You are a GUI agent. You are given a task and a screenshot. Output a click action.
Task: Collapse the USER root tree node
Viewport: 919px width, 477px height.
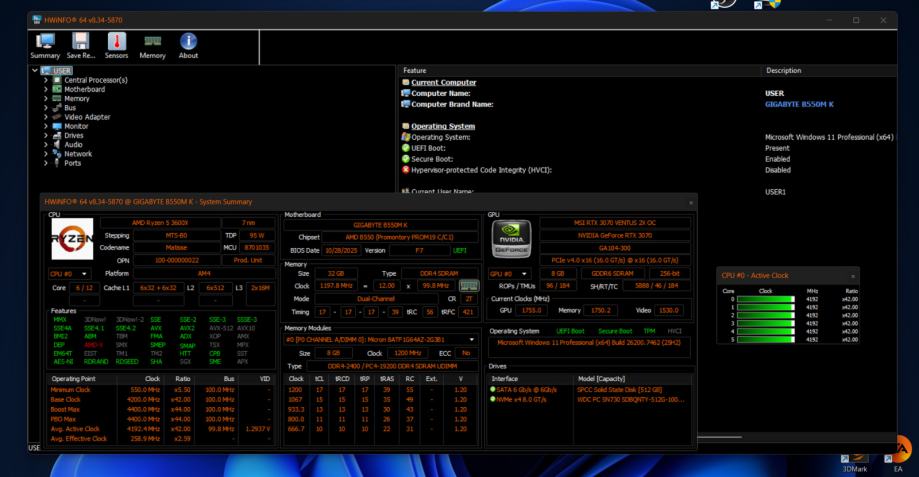(x=35, y=70)
